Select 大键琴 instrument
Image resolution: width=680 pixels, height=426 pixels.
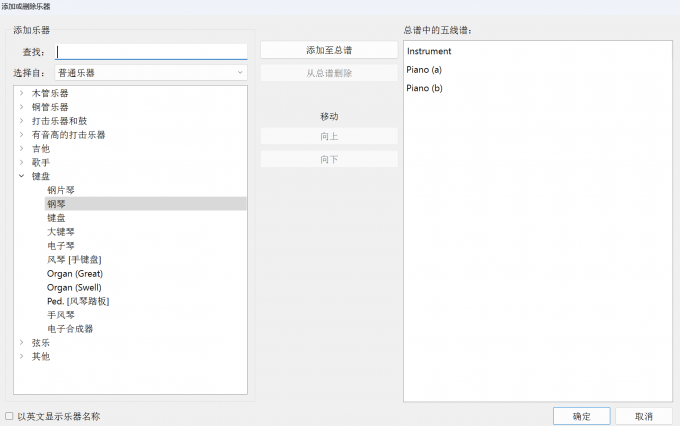click(x=61, y=232)
